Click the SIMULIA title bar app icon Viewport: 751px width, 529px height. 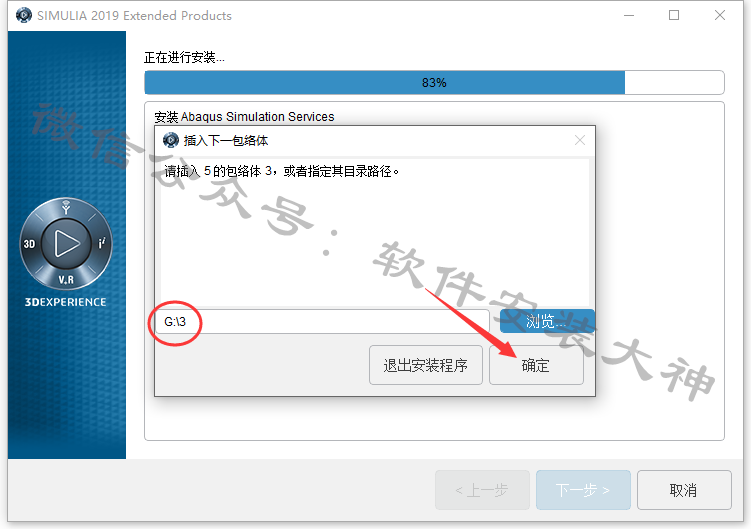click(x=23, y=15)
